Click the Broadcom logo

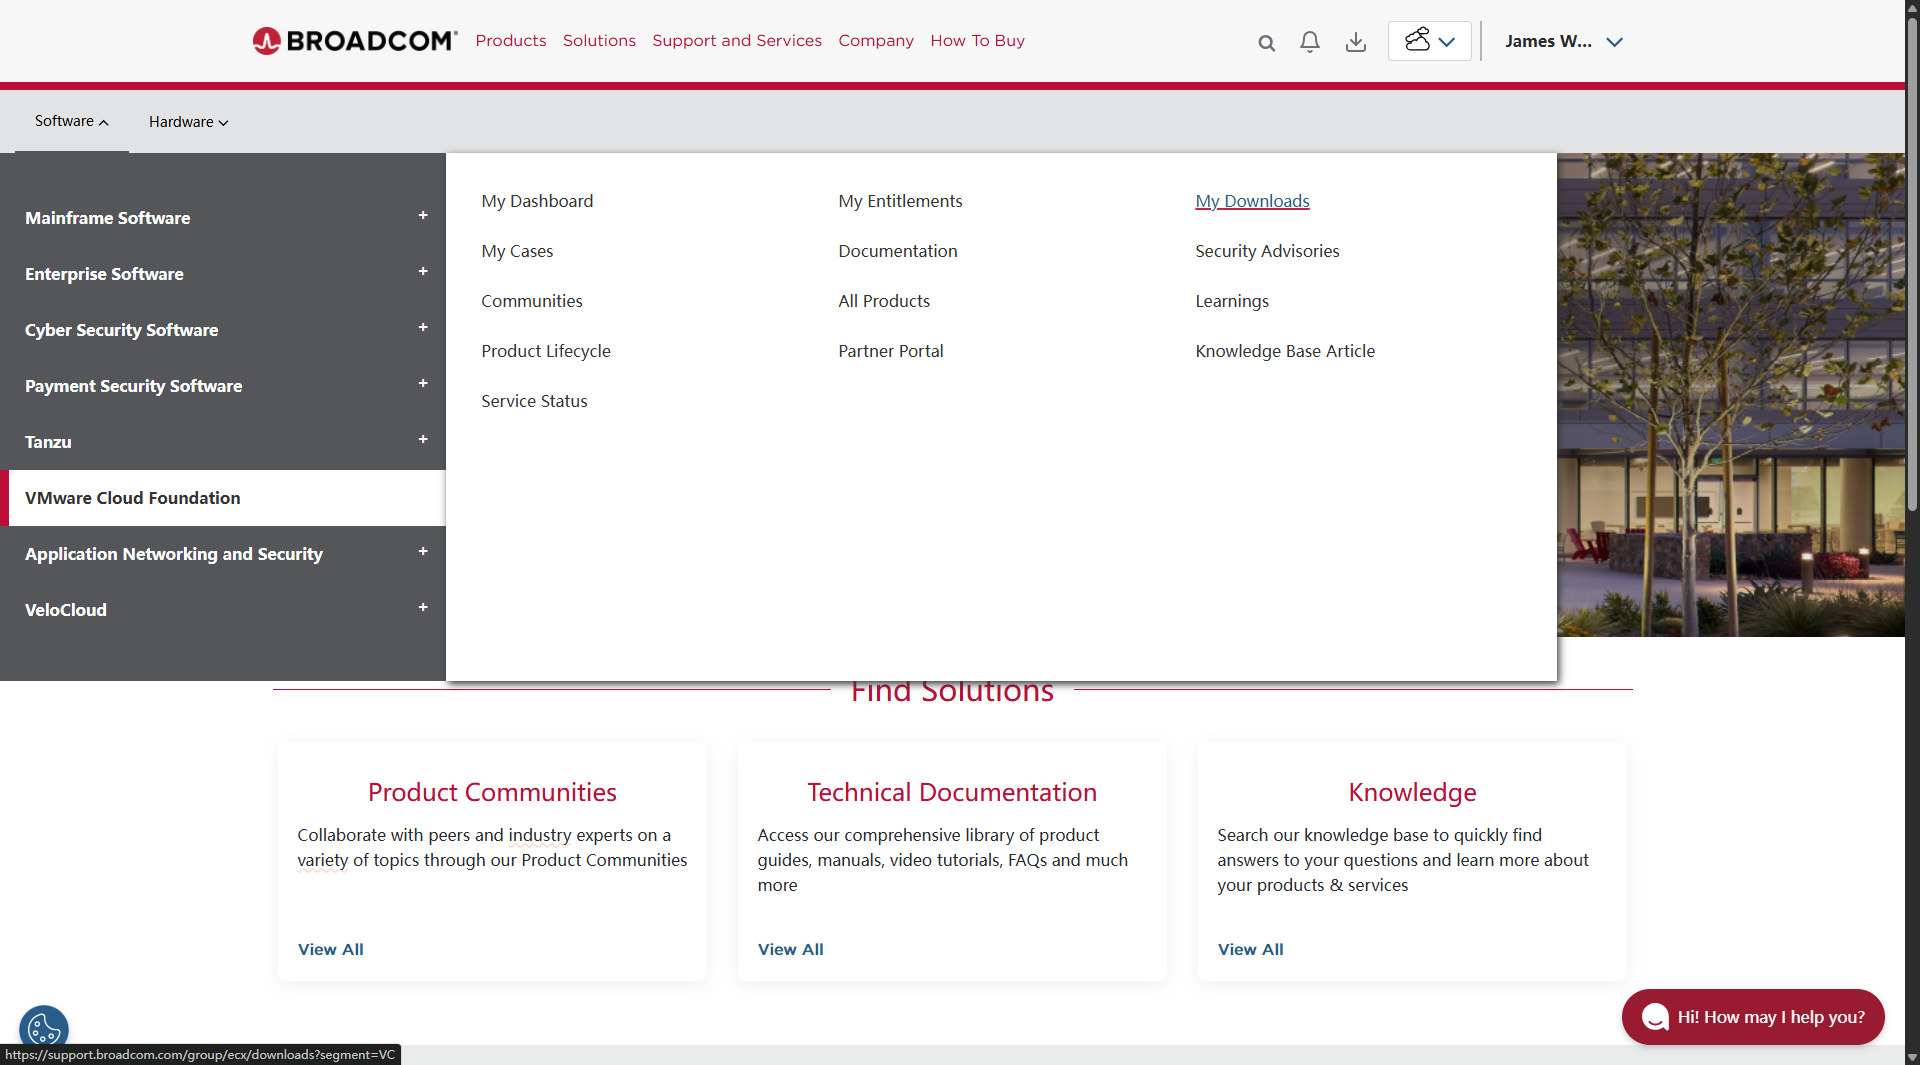tap(354, 41)
